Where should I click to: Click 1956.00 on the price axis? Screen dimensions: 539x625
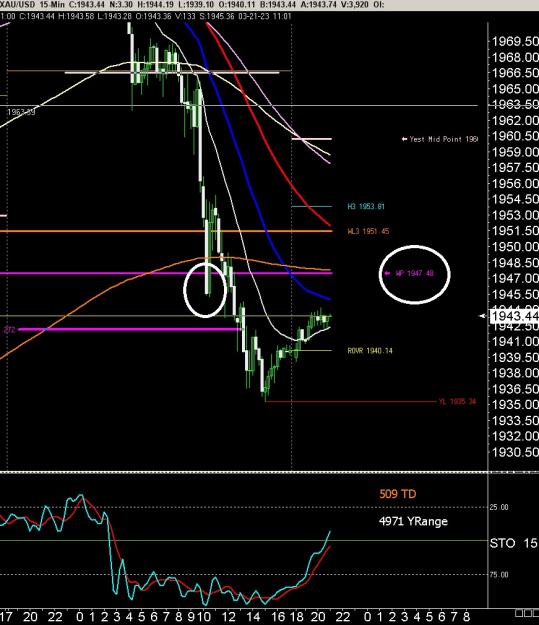(x=515, y=184)
